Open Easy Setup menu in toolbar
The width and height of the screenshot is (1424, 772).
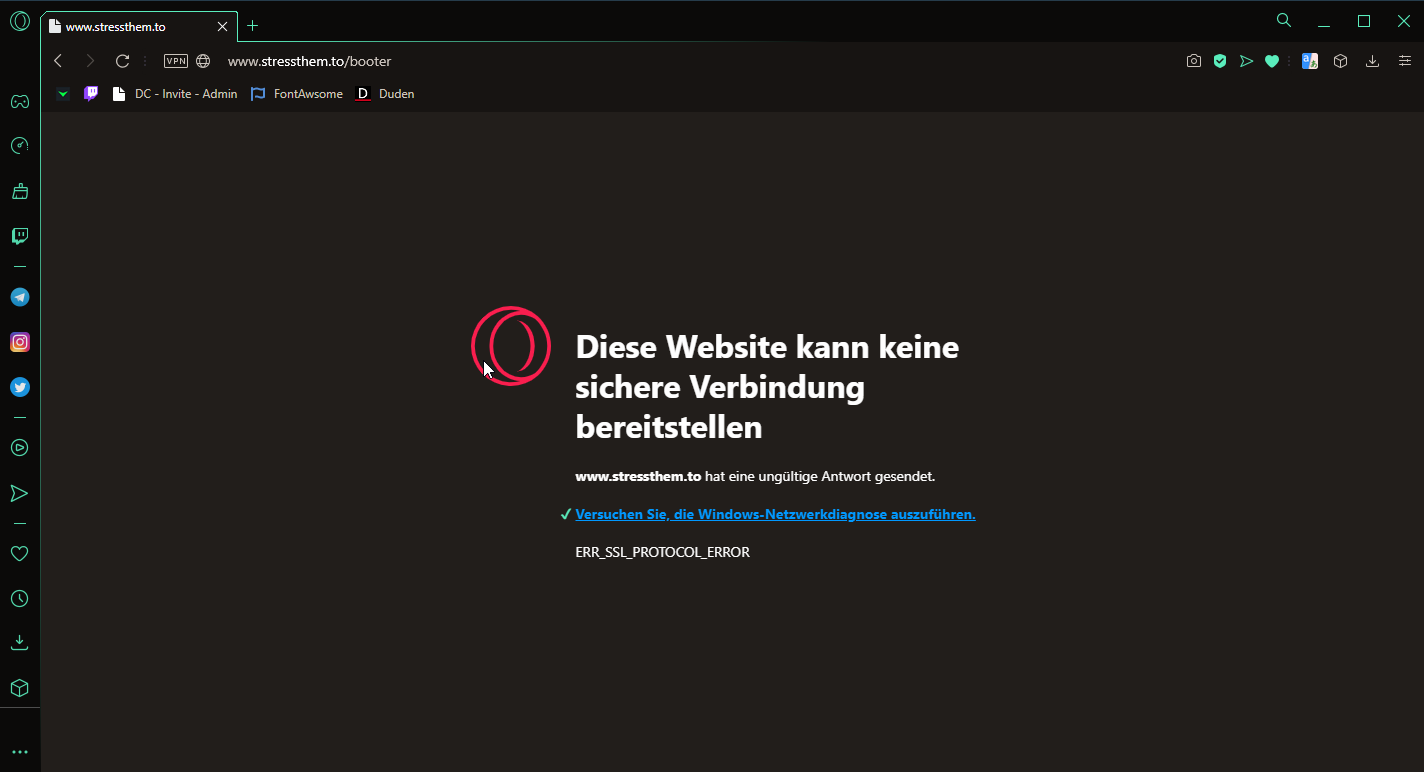pos(1404,61)
